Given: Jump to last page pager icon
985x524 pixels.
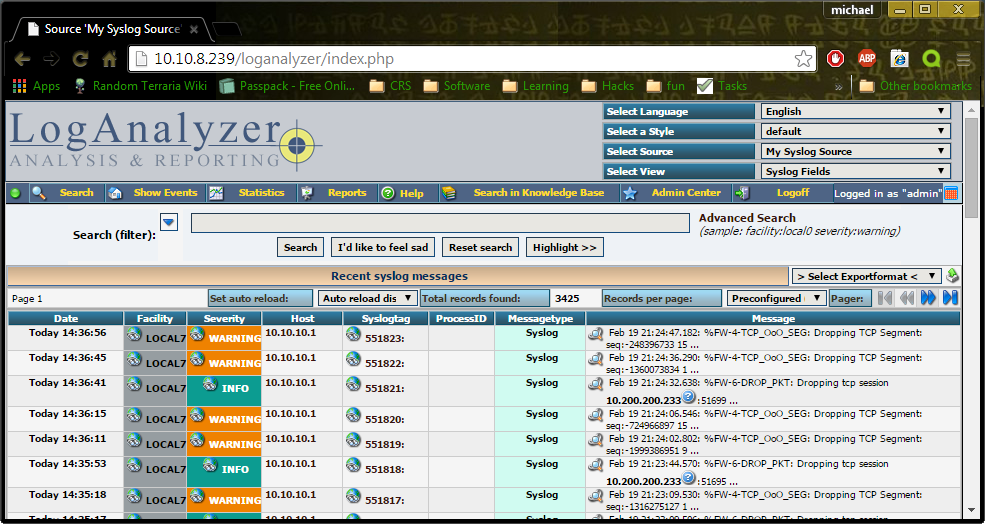Looking at the screenshot, I should point(950,298).
